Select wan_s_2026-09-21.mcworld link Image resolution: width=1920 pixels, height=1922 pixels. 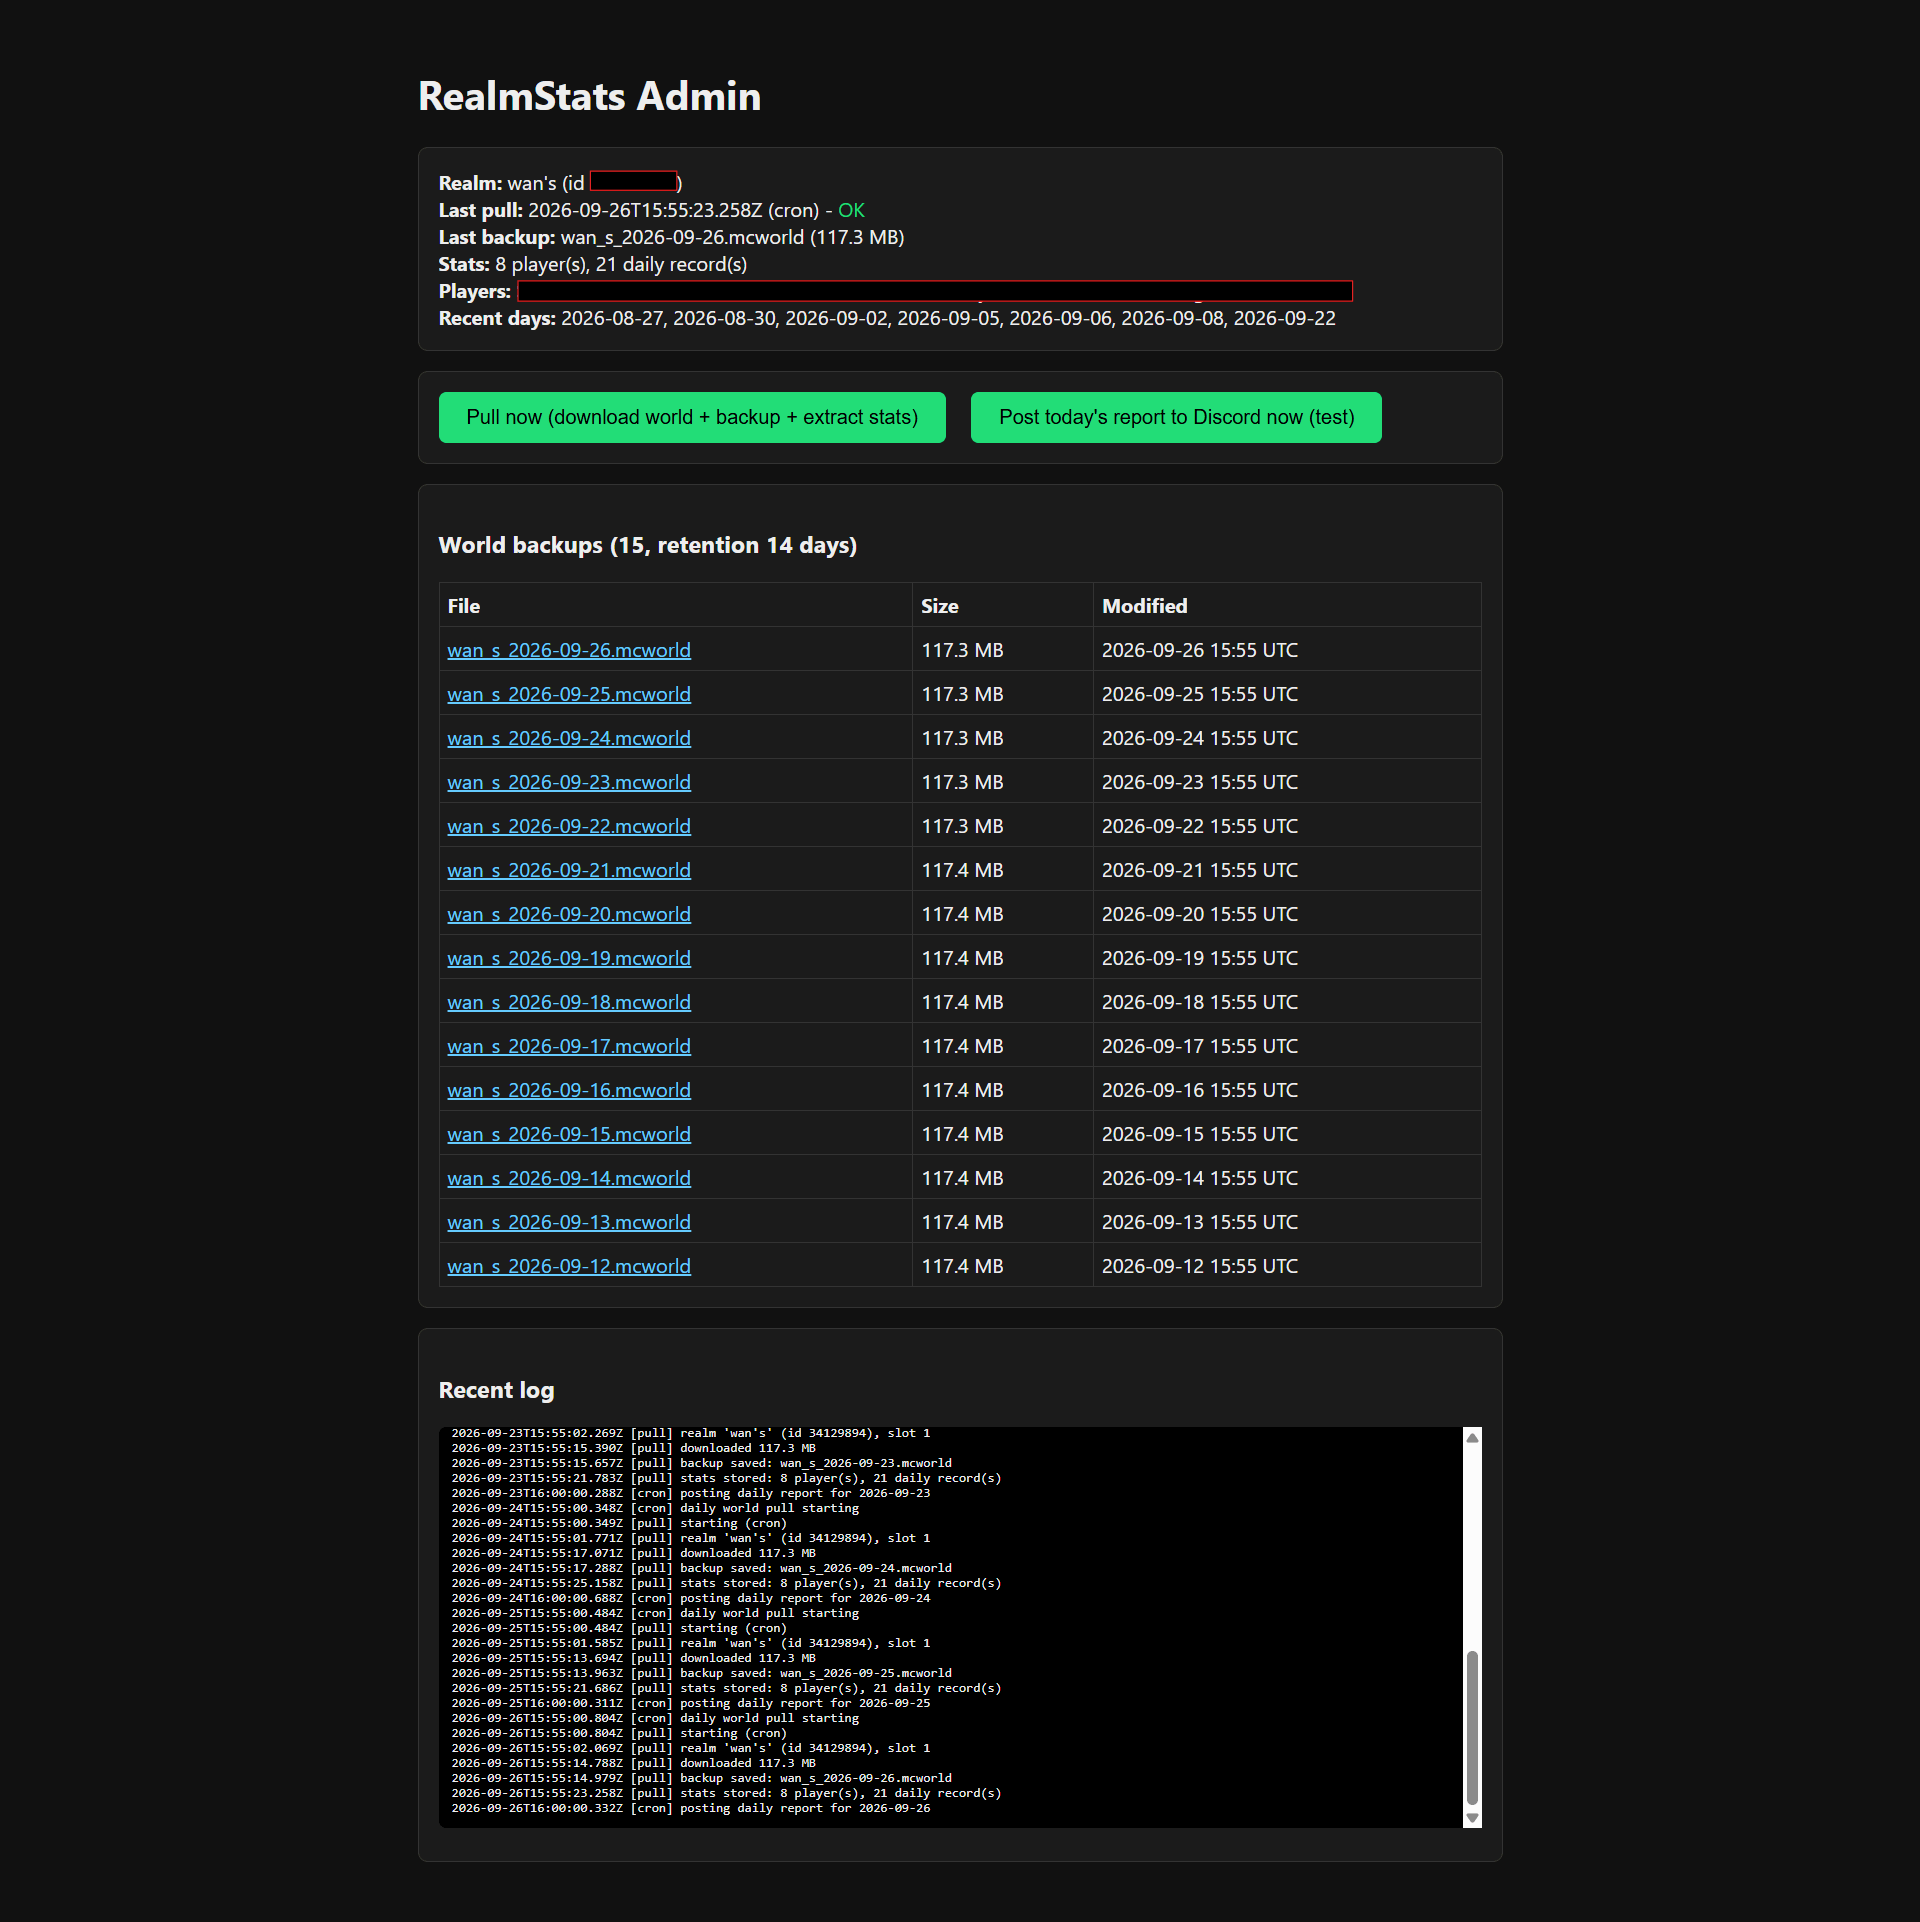tap(569, 870)
